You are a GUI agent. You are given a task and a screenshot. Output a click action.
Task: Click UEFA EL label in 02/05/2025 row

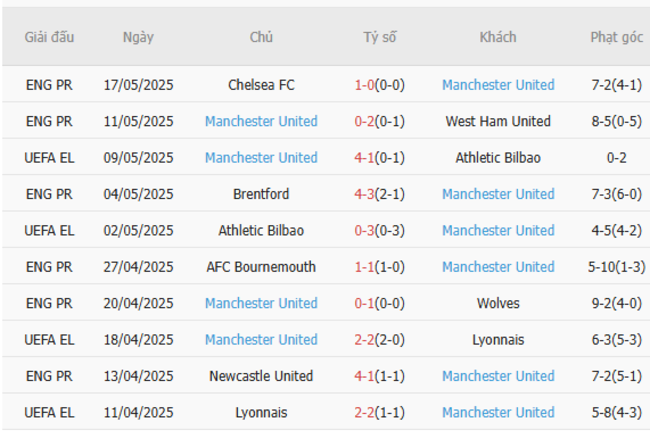coord(49,230)
